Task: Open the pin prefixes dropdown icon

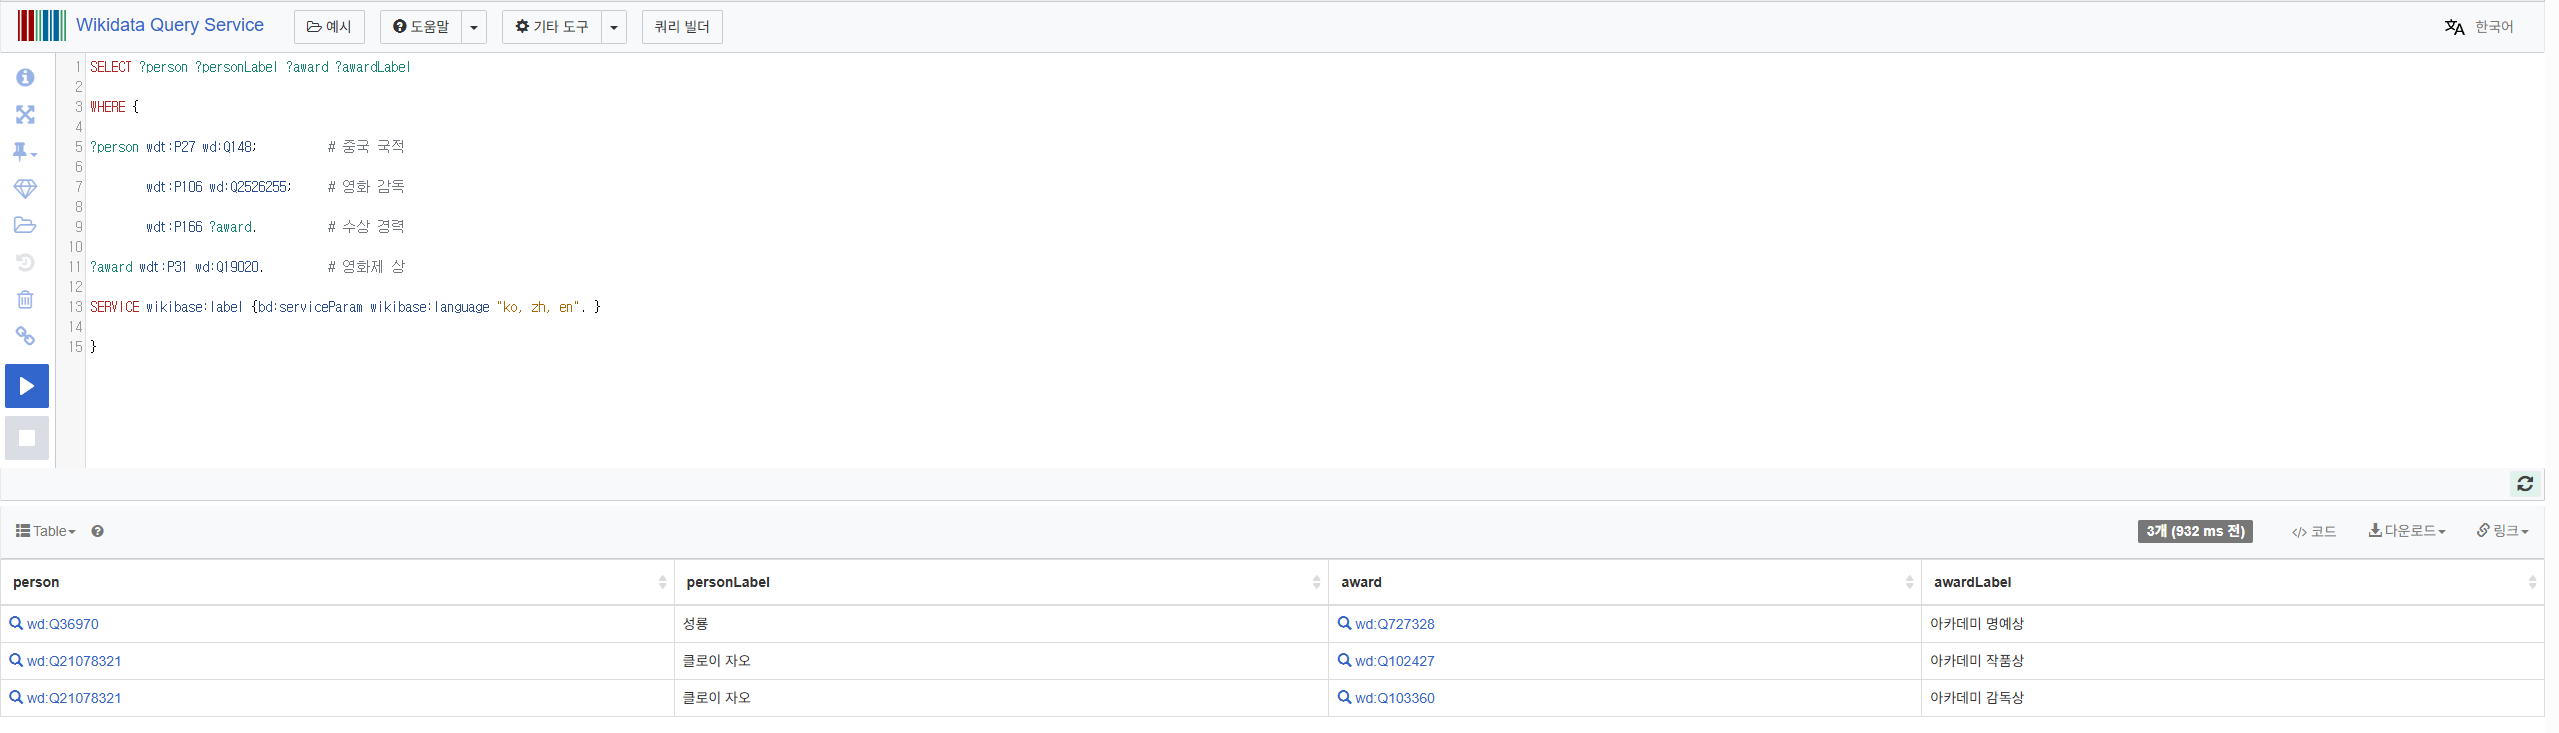Action: [x=24, y=152]
